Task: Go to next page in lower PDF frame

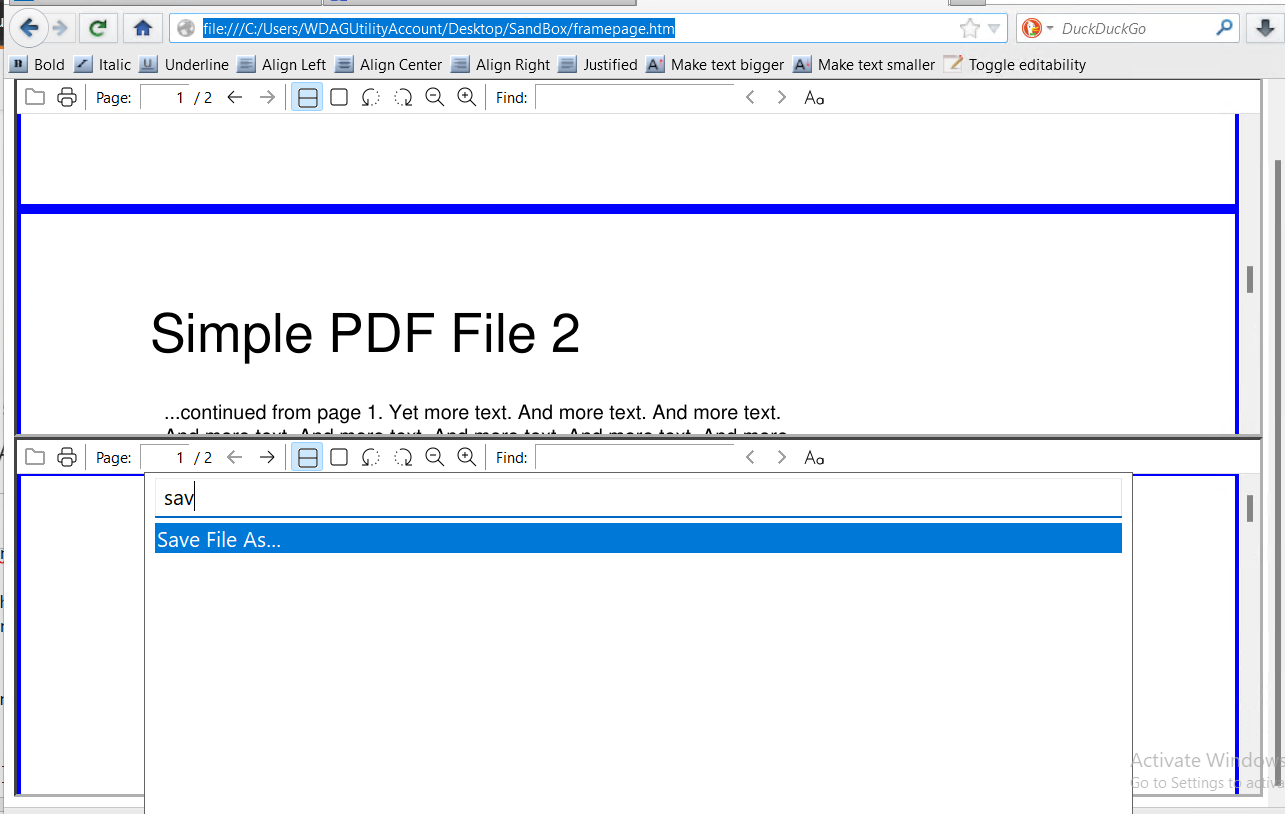Action: [x=267, y=457]
